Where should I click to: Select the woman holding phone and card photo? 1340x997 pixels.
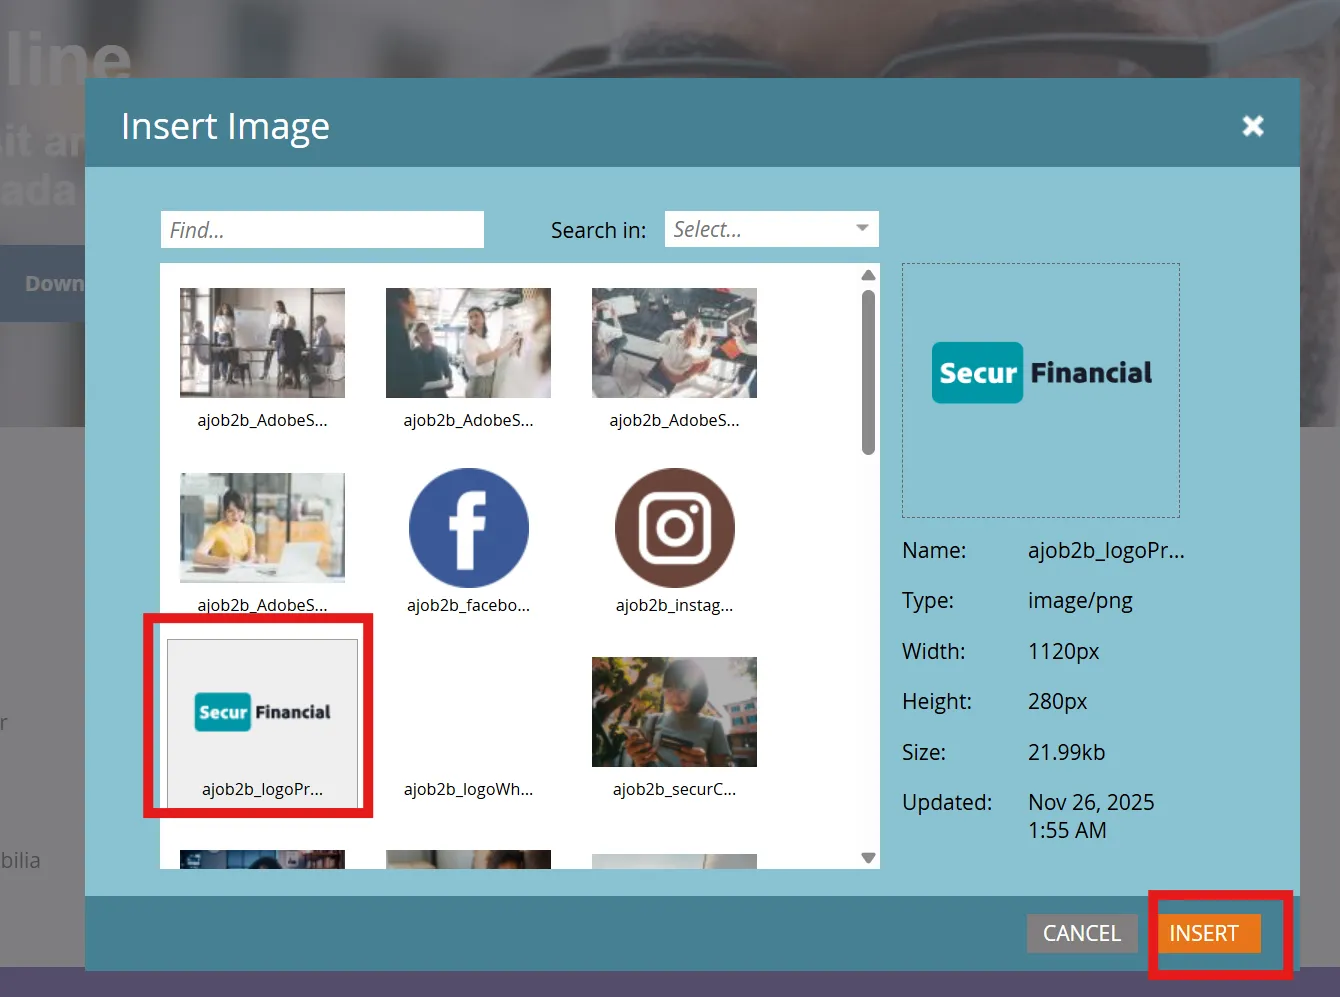674,712
